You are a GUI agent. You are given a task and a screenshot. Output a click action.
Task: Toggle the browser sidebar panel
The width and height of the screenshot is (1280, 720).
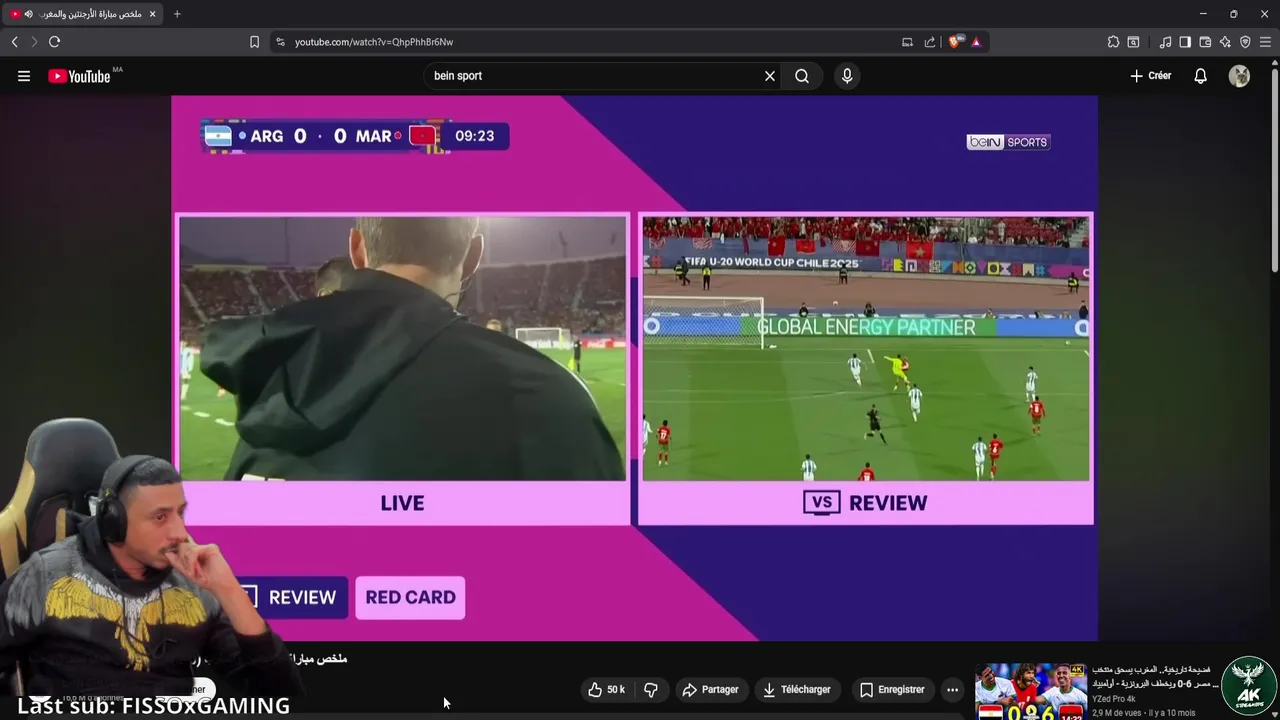coord(1185,42)
